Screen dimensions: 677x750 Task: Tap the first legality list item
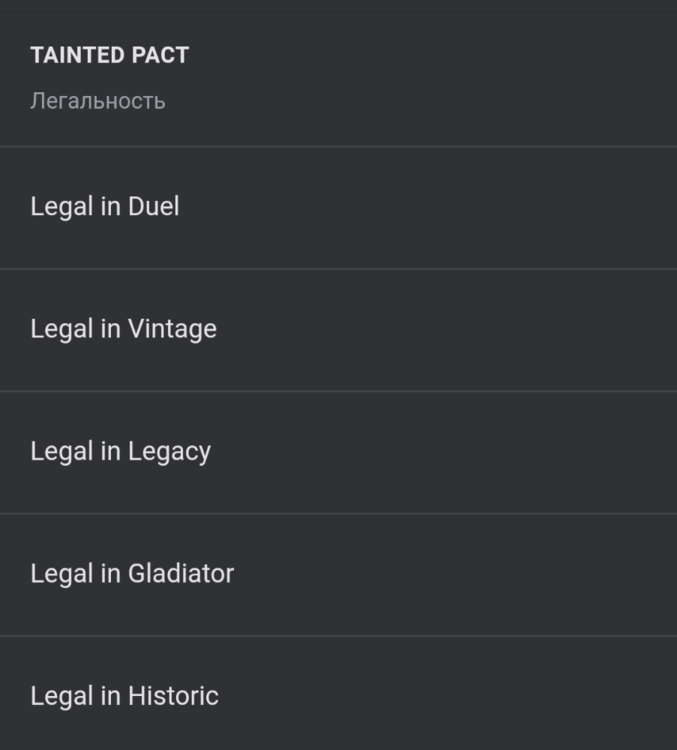105,207
